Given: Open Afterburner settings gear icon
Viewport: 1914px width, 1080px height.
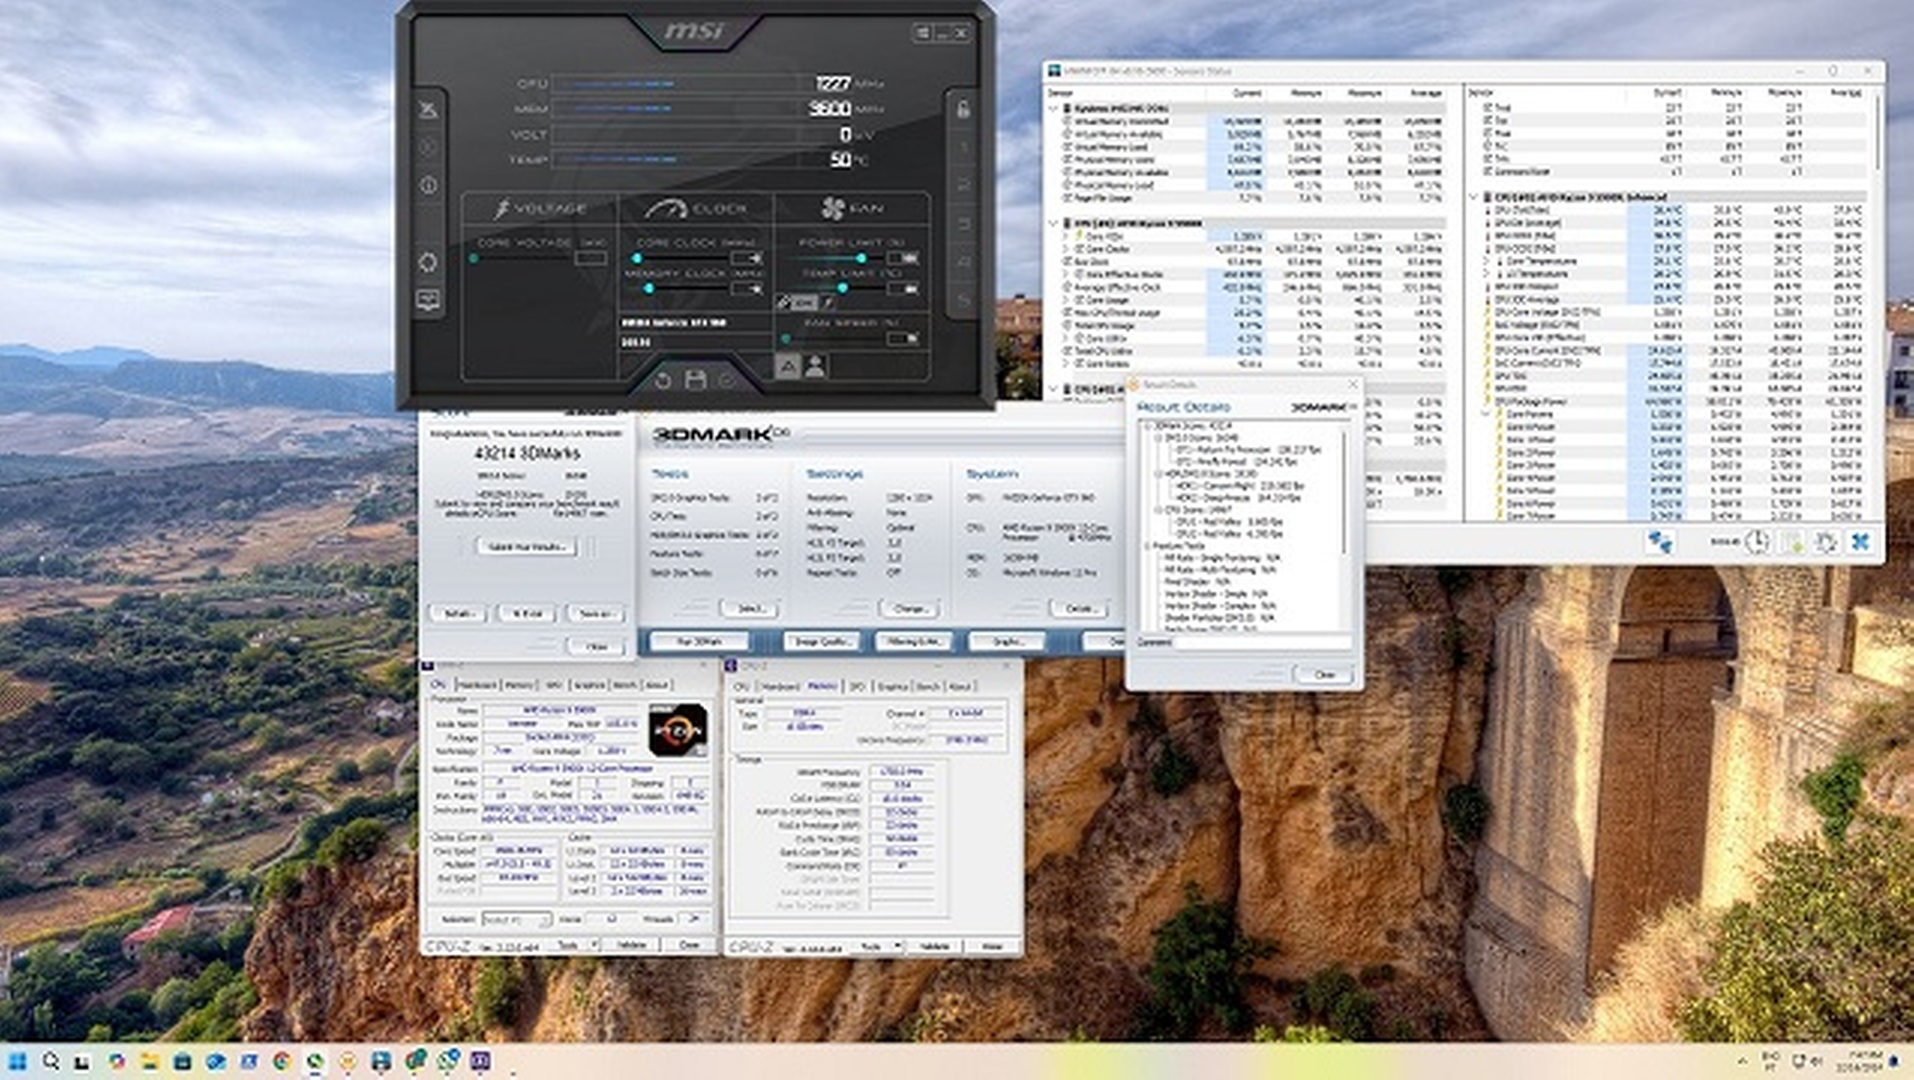Looking at the screenshot, I should (x=428, y=262).
